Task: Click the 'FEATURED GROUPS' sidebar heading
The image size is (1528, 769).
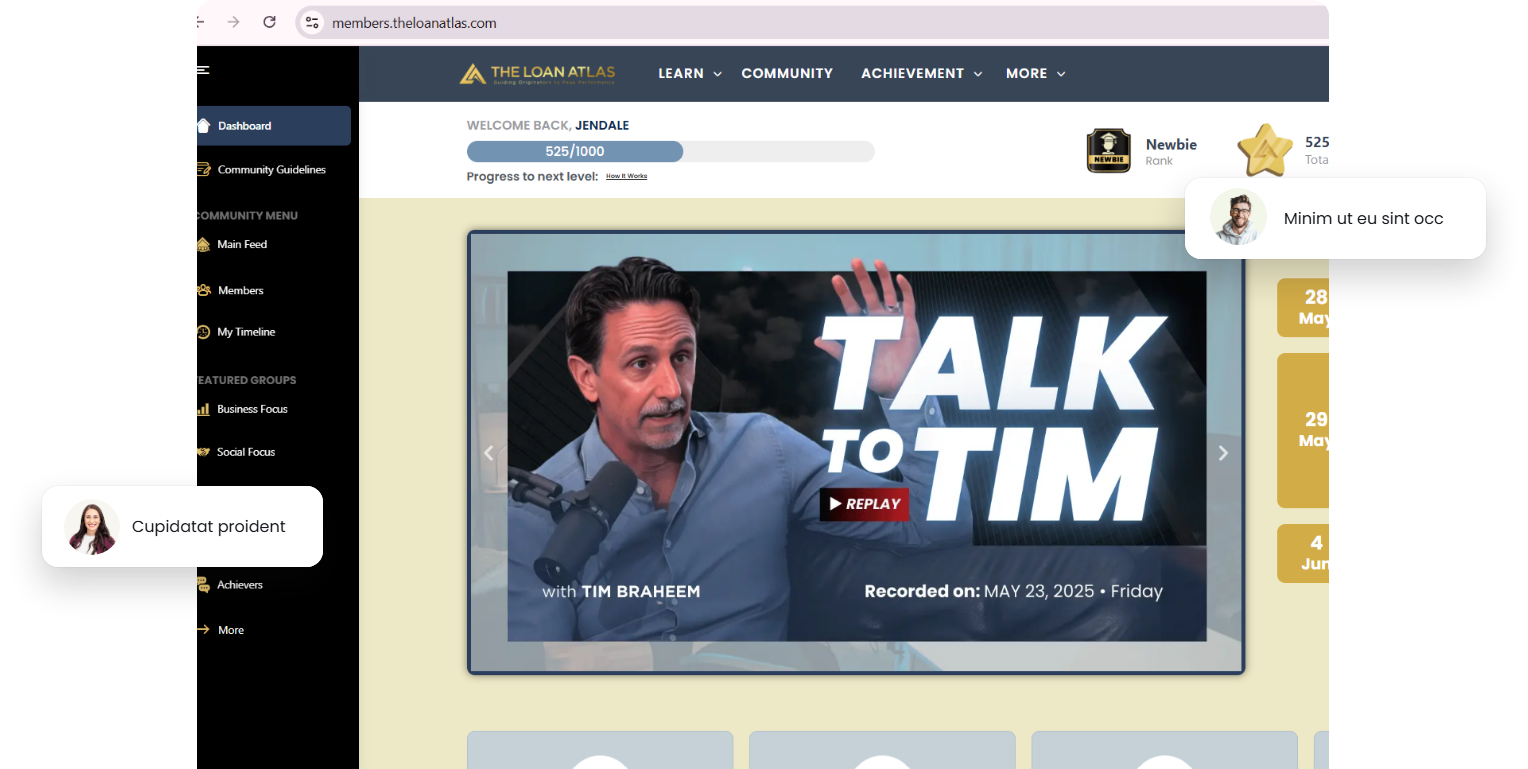Action: (247, 380)
